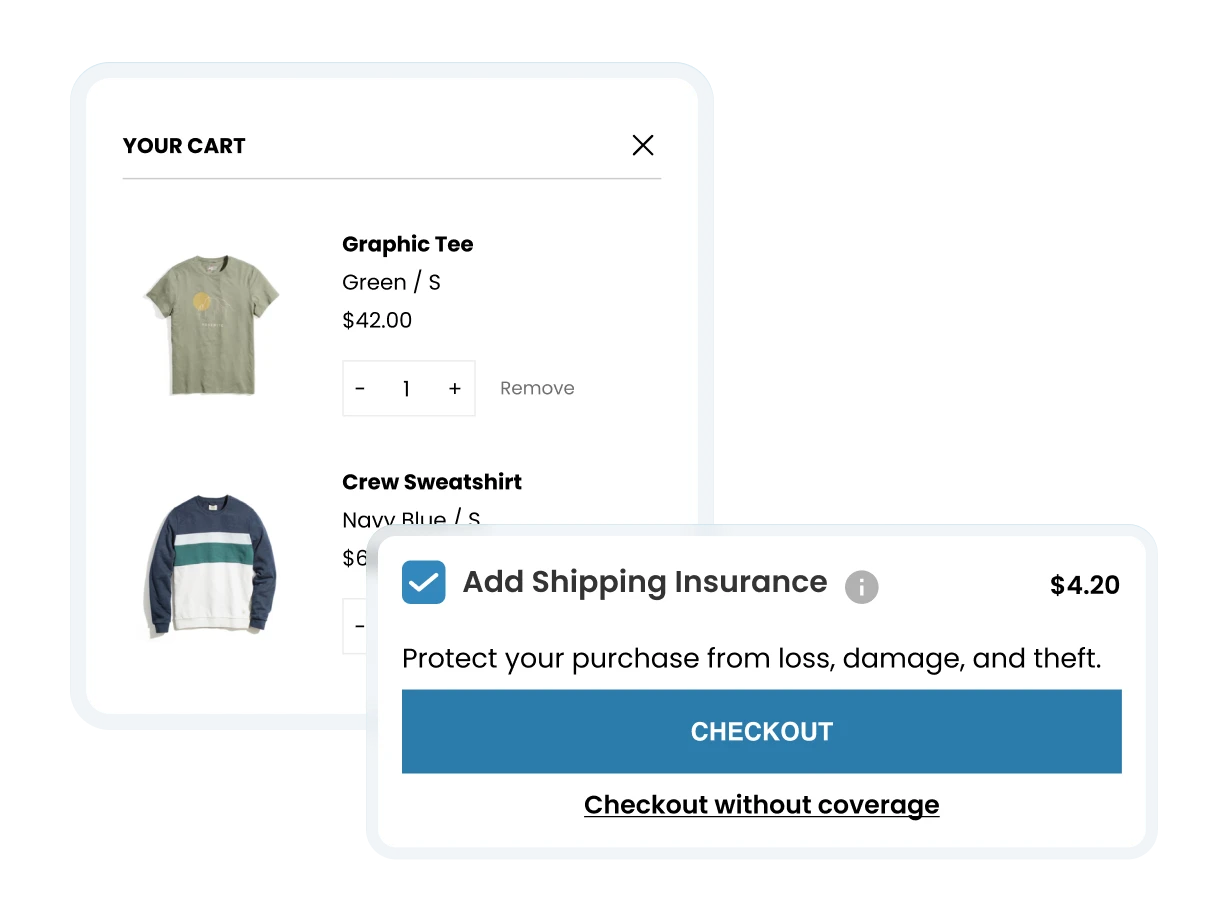The height and width of the screenshot is (924, 1232).
Task: Click the Protect your purchase description
Action: click(x=751, y=659)
